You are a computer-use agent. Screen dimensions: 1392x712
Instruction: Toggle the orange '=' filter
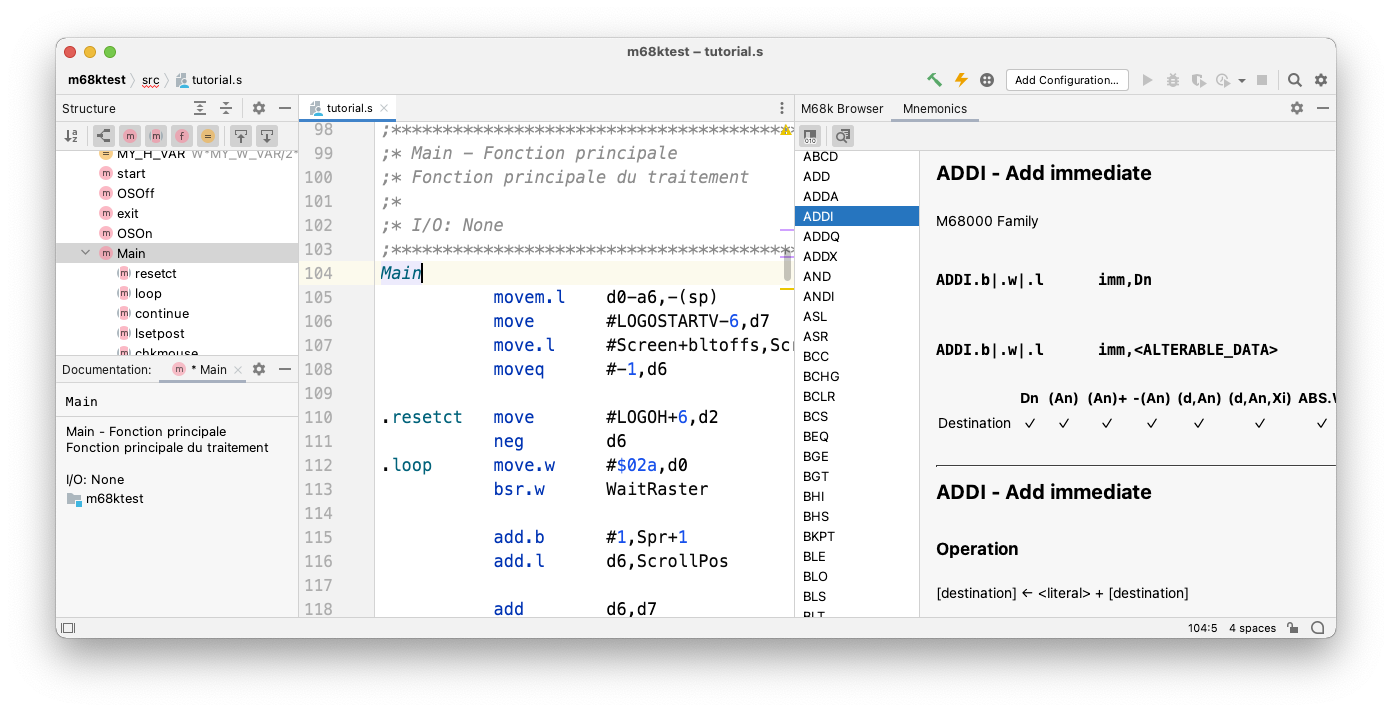tap(208, 136)
